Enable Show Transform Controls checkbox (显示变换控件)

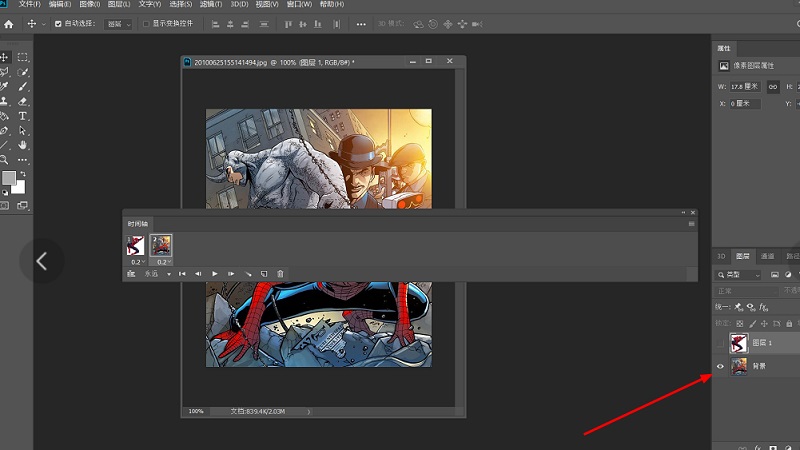click(146, 24)
